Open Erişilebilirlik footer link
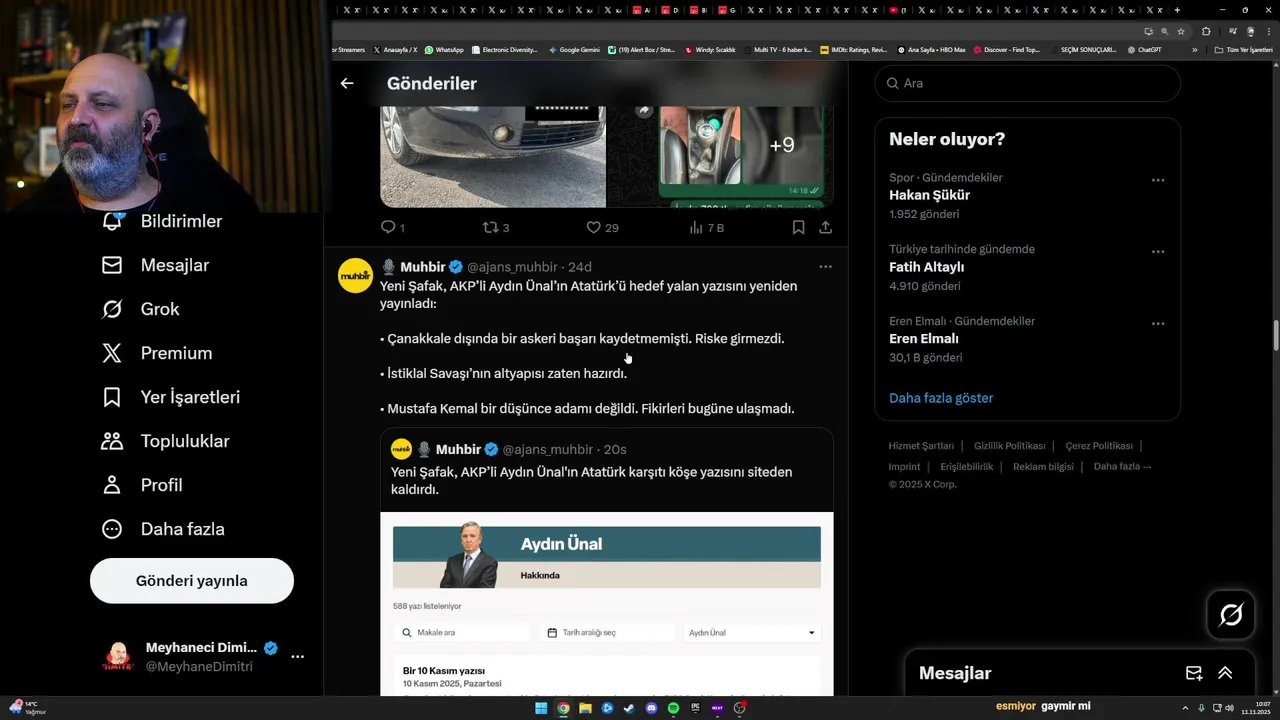The width and height of the screenshot is (1280, 720). (x=967, y=467)
